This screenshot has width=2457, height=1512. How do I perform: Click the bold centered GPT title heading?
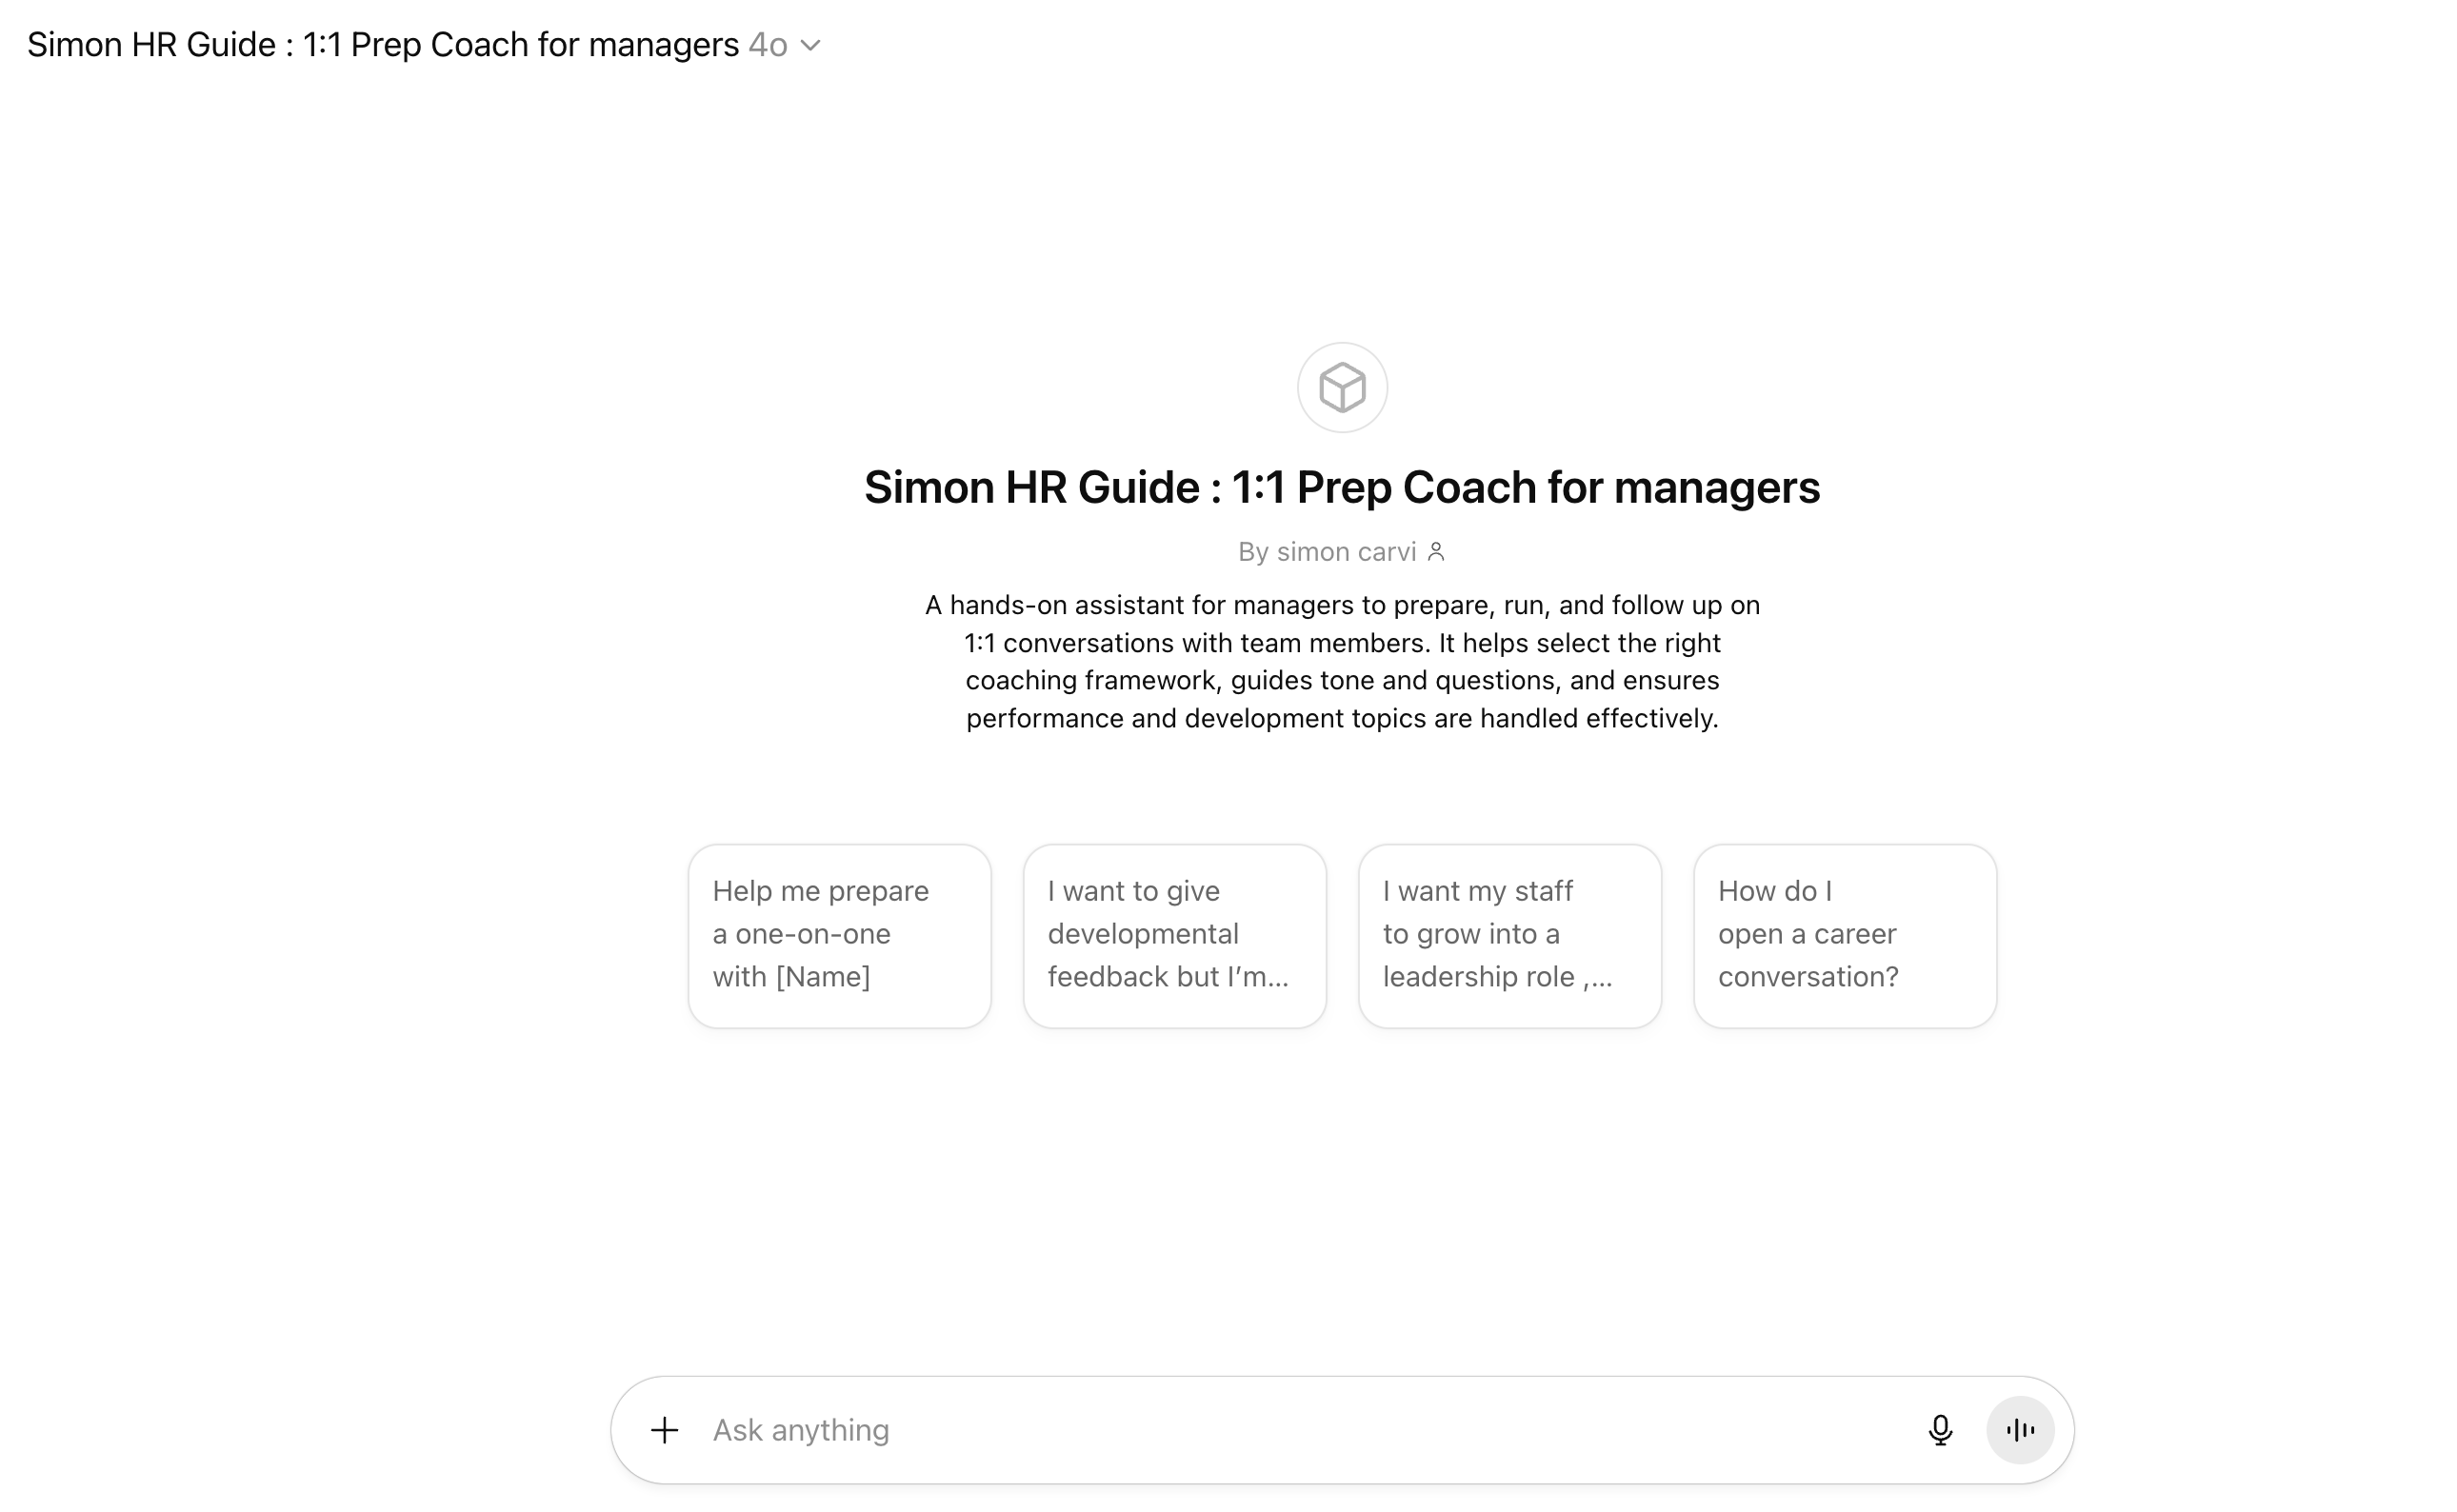1341,488
